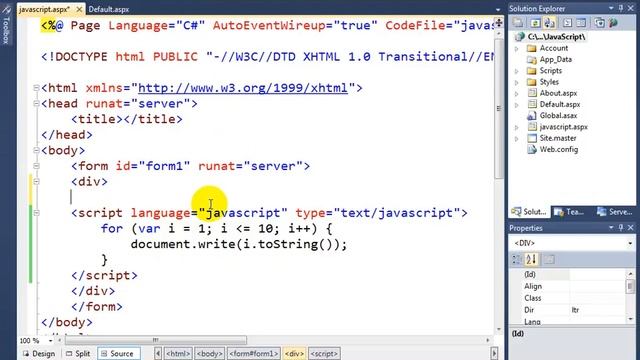Click the Refresh icon in Solution Explorer
This screenshot has width=640, height=360.
535,23
